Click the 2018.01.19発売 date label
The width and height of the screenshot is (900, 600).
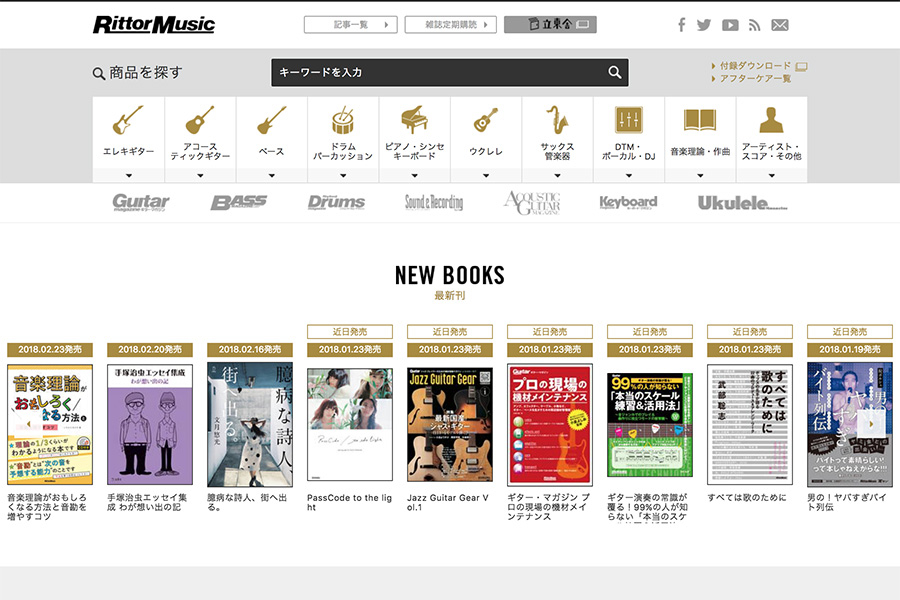tap(850, 349)
